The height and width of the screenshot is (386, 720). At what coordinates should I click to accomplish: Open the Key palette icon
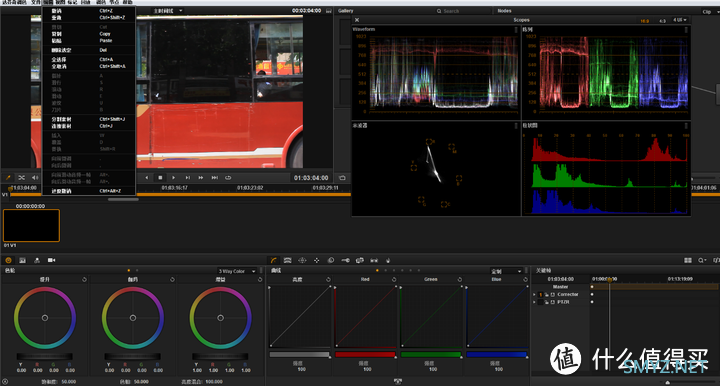coord(345,260)
